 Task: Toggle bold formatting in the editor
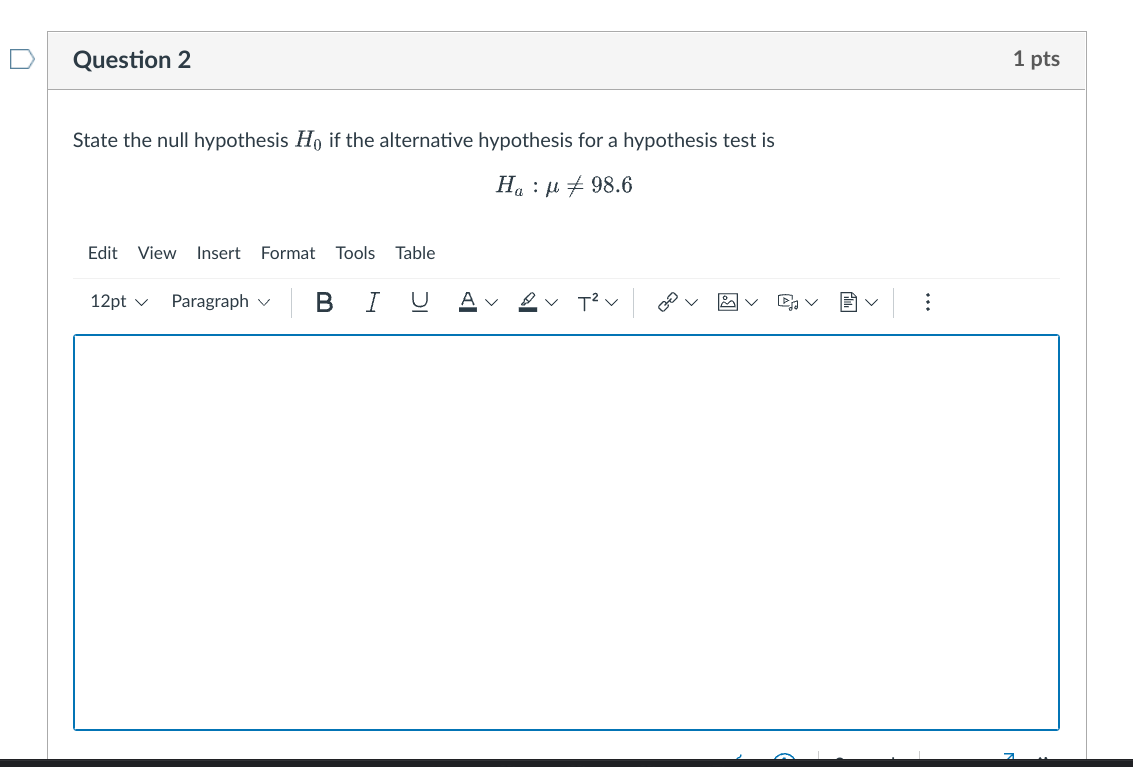coord(324,302)
